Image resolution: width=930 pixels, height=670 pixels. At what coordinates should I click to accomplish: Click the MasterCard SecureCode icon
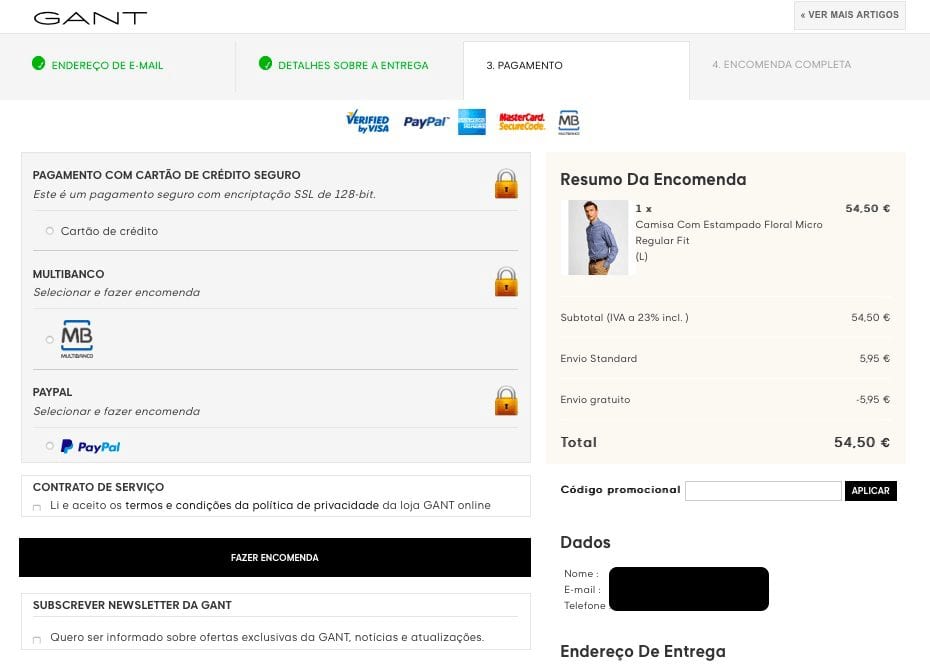pos(521,122)
